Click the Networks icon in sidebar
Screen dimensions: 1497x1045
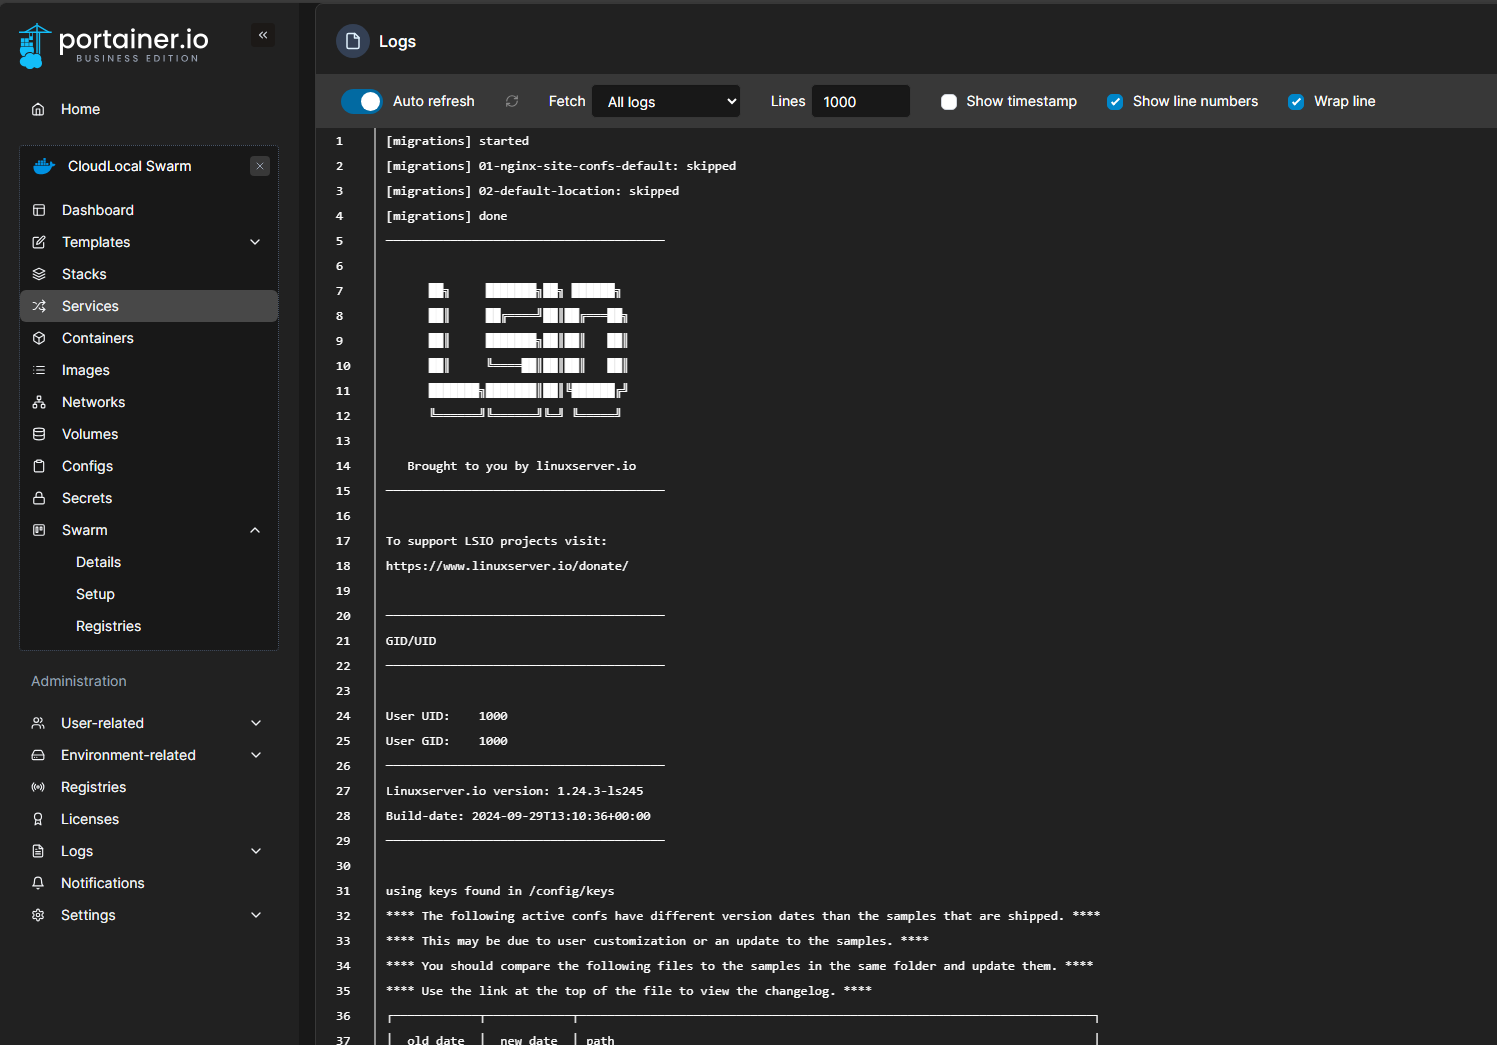pyautogui.click(x=39, y=402)
